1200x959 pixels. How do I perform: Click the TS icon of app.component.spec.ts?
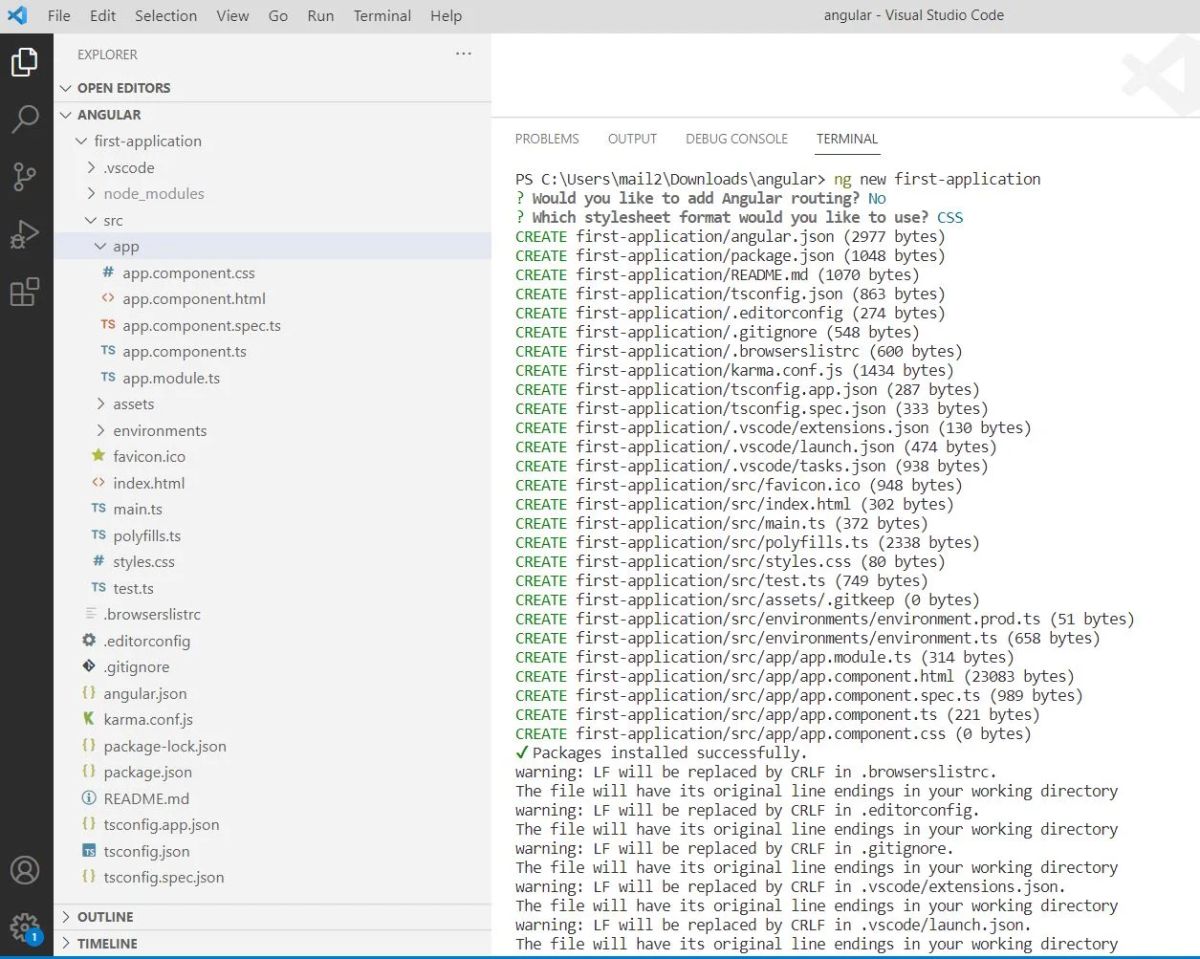coord(108,325)
